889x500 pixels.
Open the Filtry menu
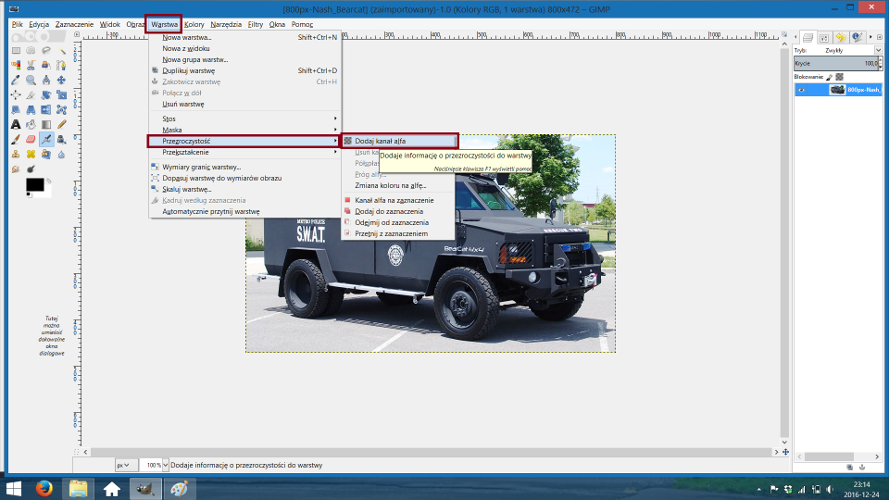(x=255, y=24)
